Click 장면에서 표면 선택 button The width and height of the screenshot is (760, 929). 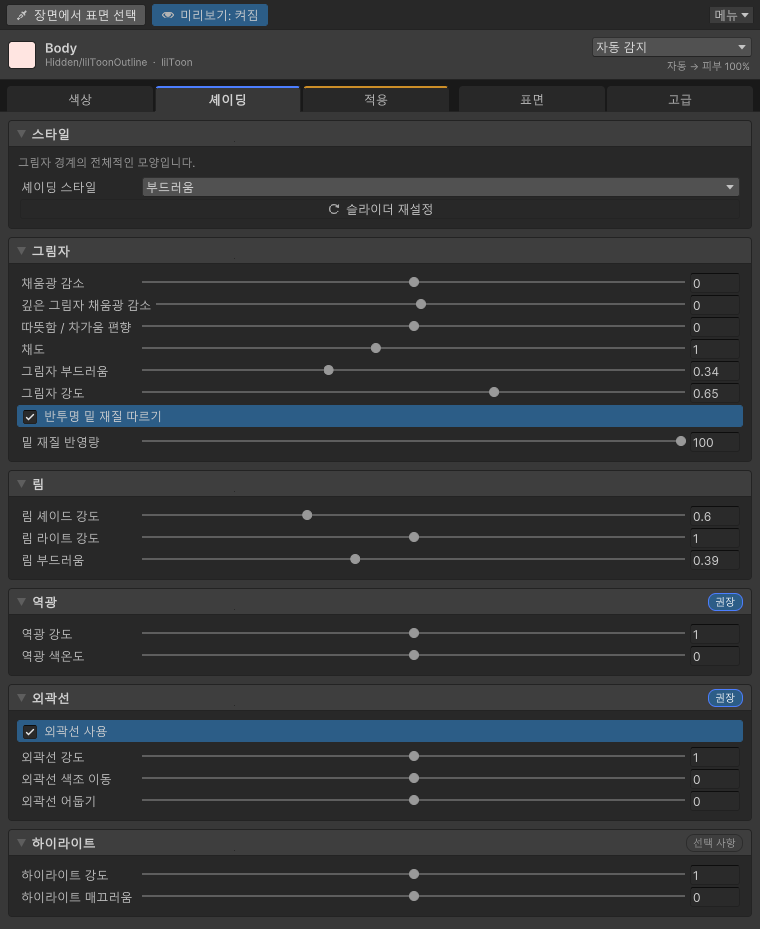[76, 15]
